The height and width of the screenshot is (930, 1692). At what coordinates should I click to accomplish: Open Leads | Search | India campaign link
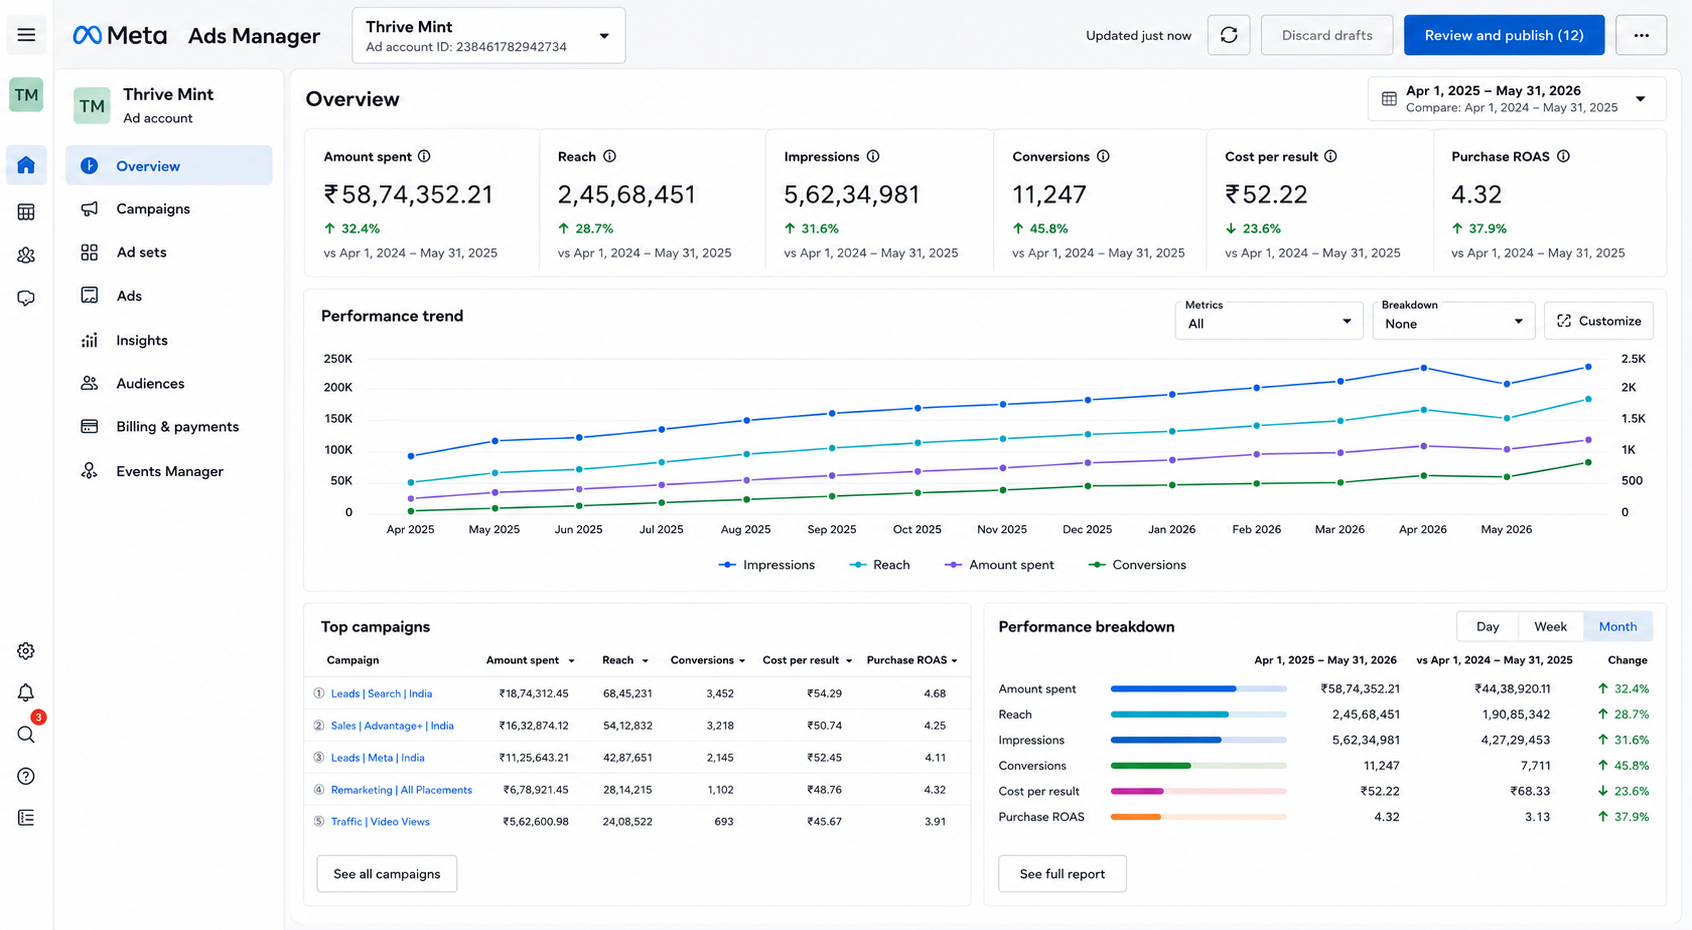[x=381, y=693]
